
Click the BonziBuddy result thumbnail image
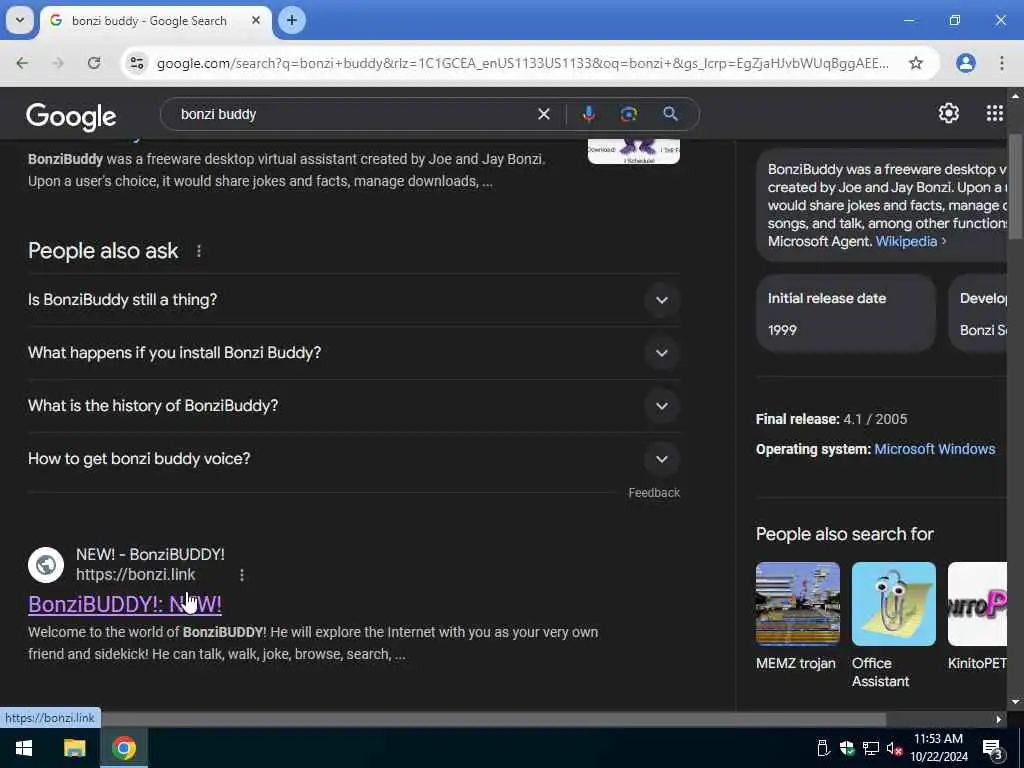633,151
